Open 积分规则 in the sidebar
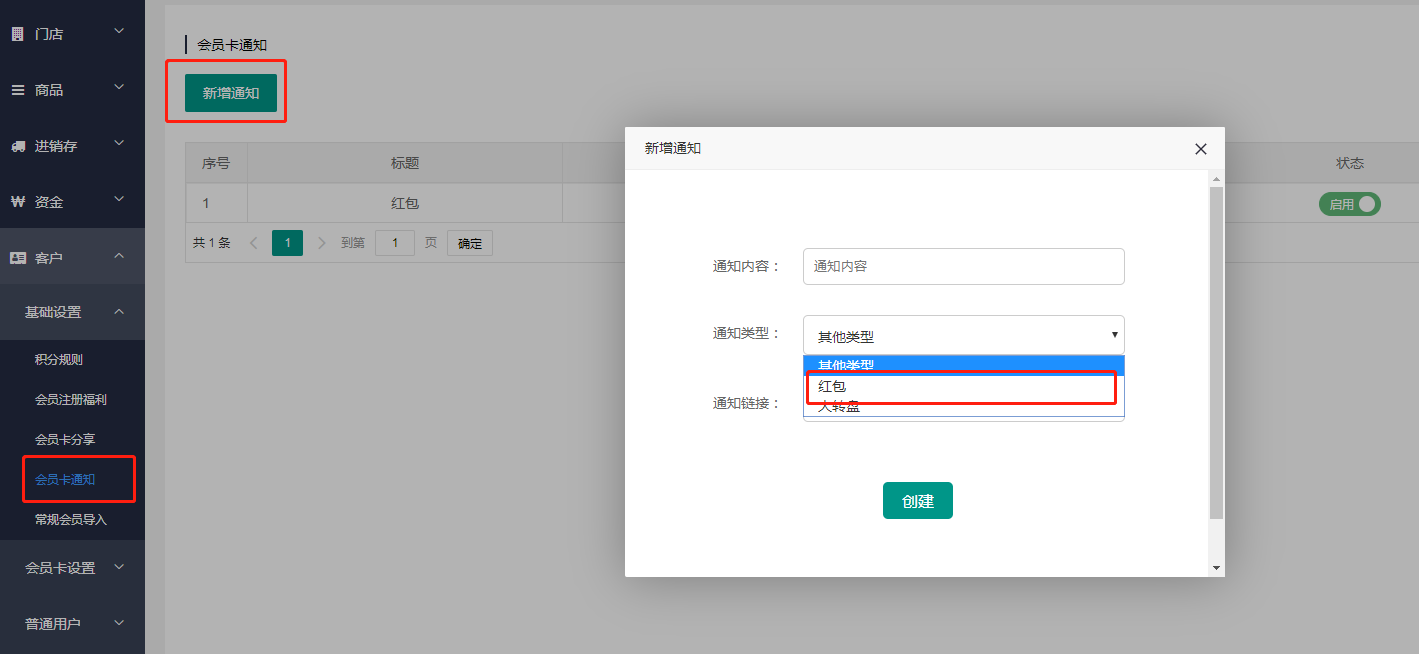Image resolution: width=1419 pixels, height=654 pixels. [59, 360]
